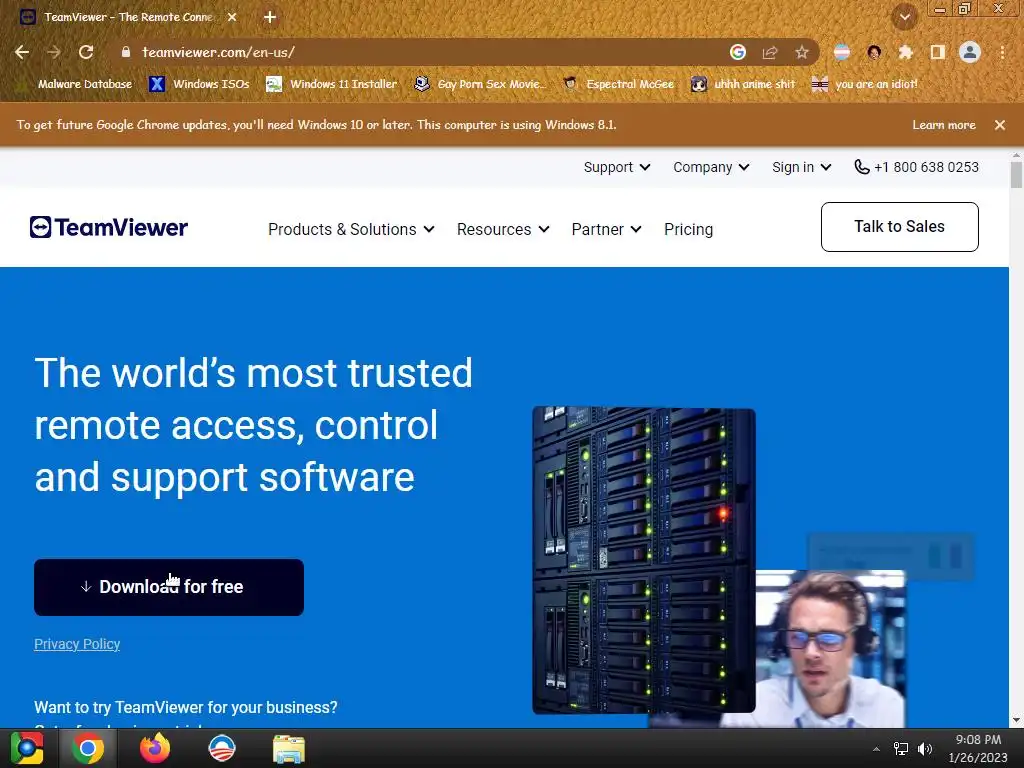Open the Chrome profile avatar
Viewport: 1024px width, 768px height.
tap(970, 52)
